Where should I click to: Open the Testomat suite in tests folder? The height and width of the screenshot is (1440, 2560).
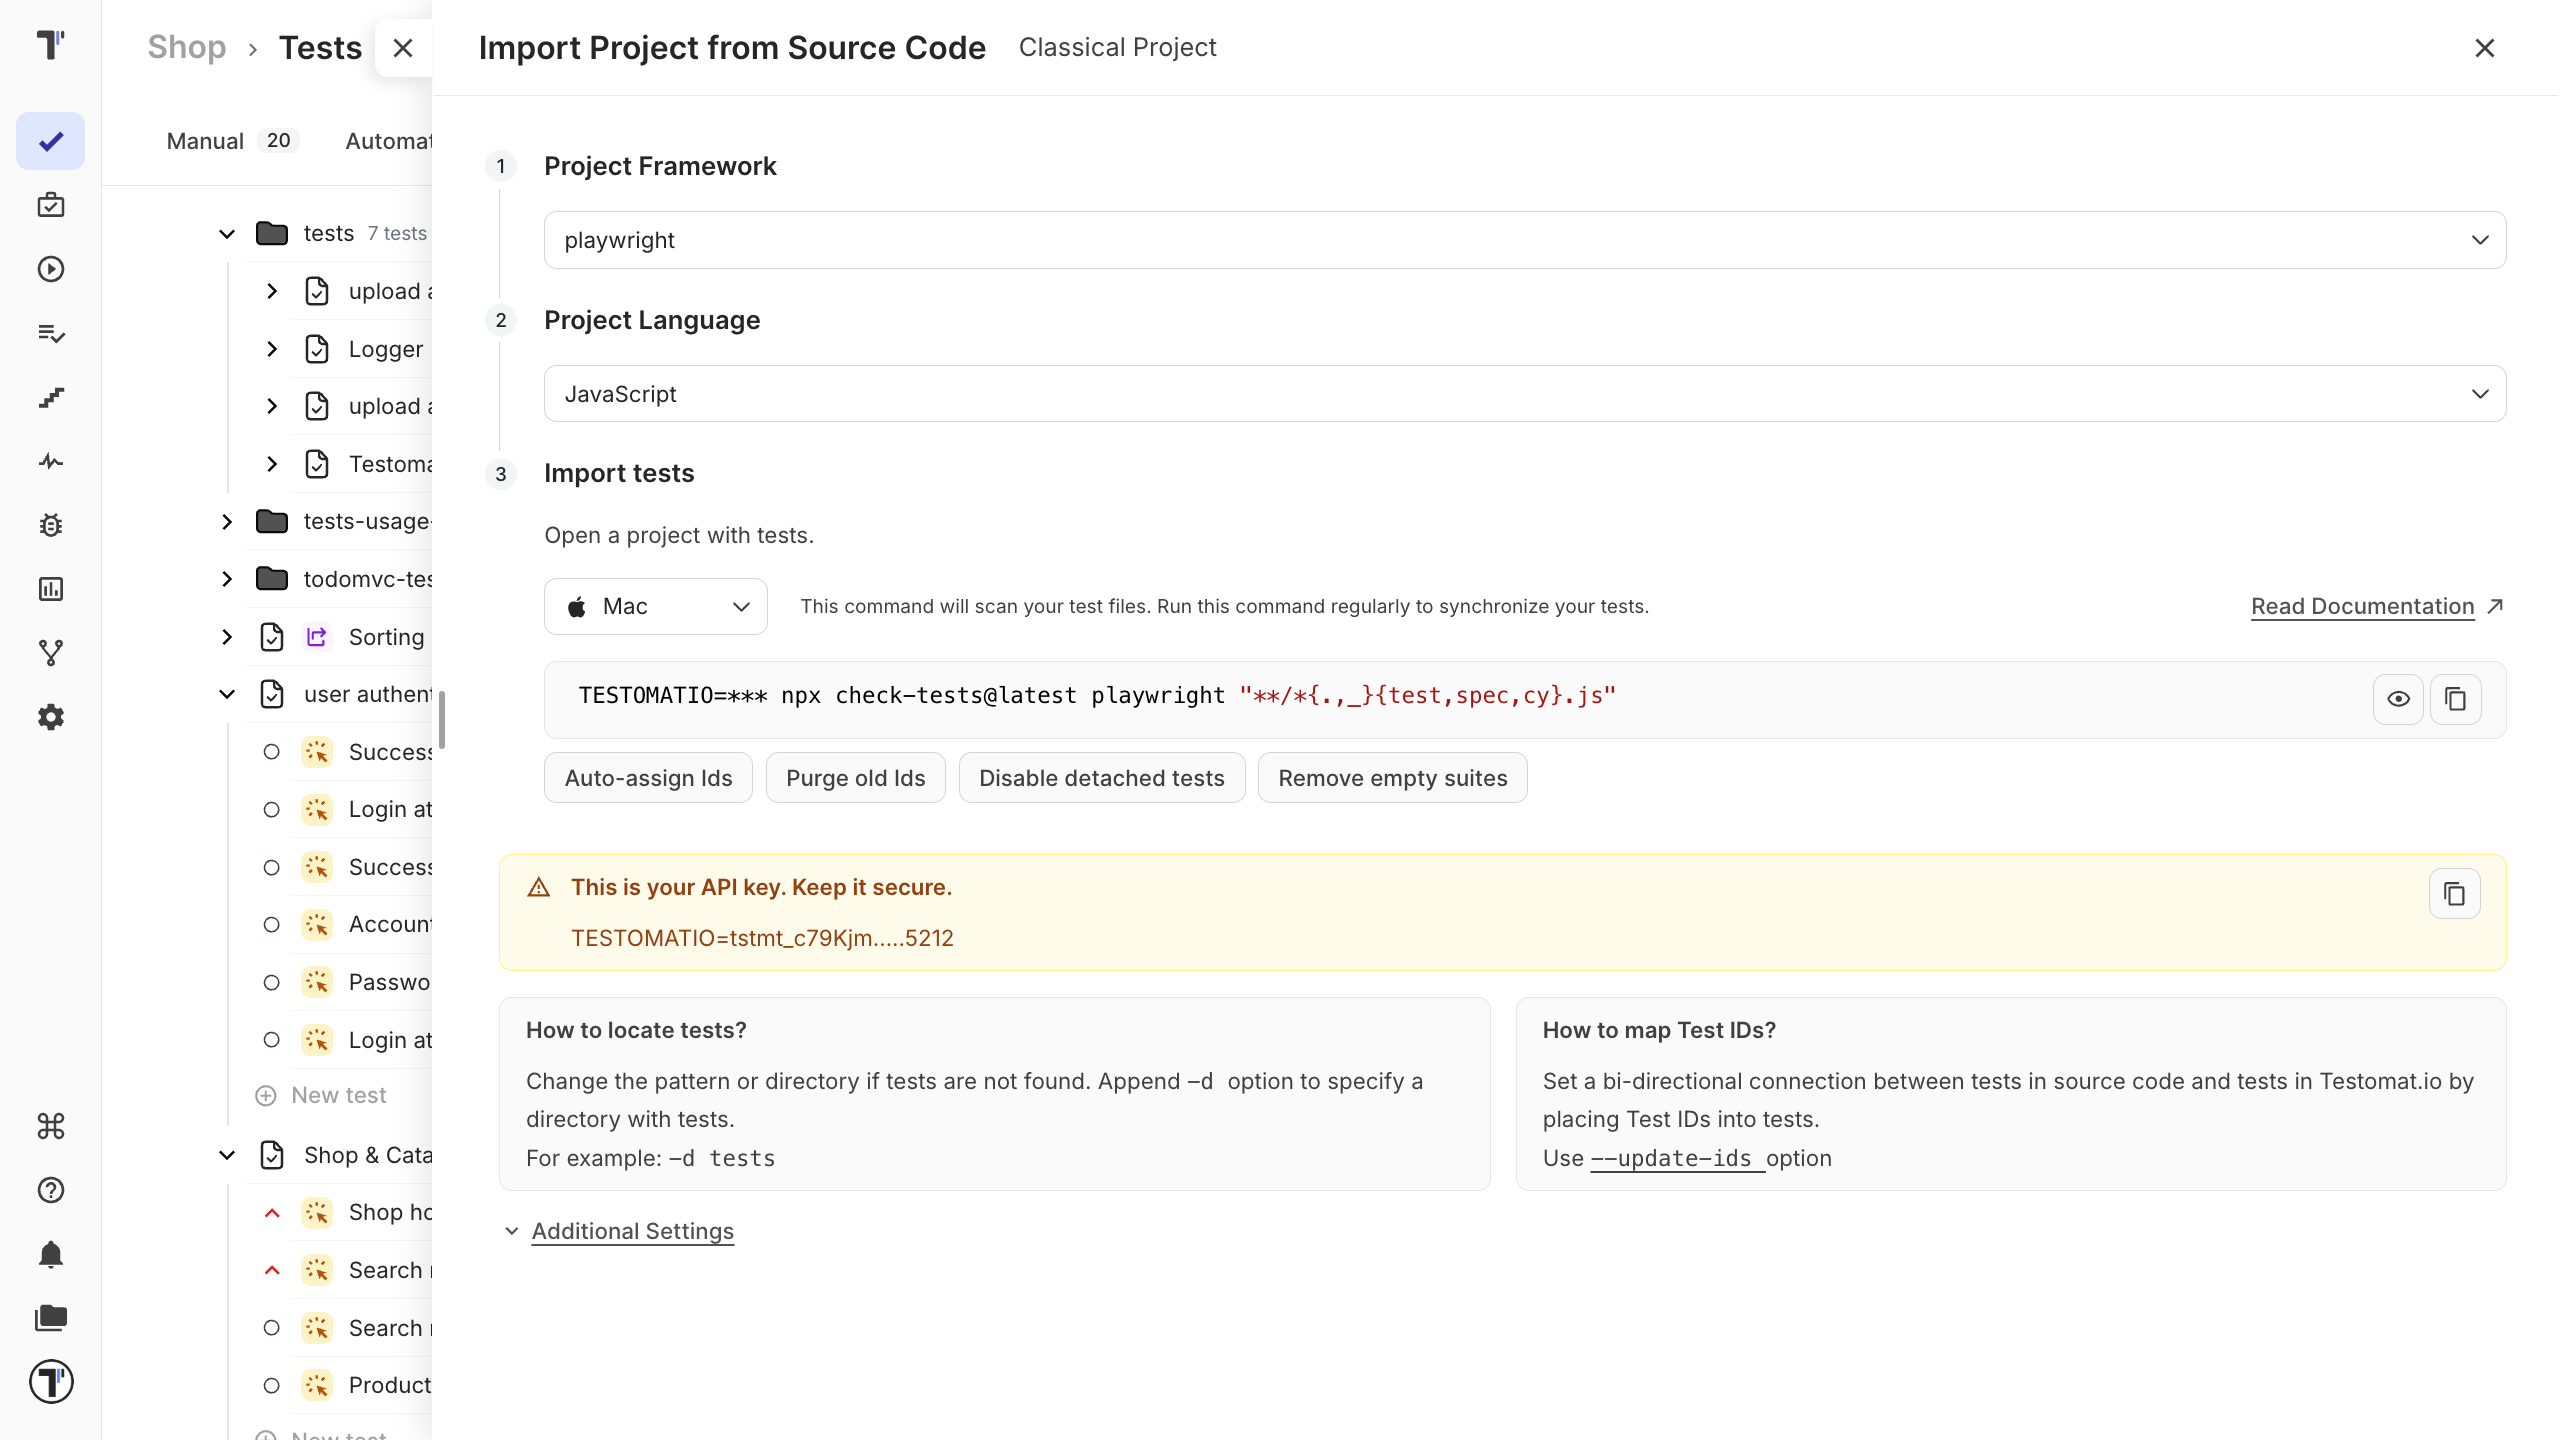click(x=390, y=464)
